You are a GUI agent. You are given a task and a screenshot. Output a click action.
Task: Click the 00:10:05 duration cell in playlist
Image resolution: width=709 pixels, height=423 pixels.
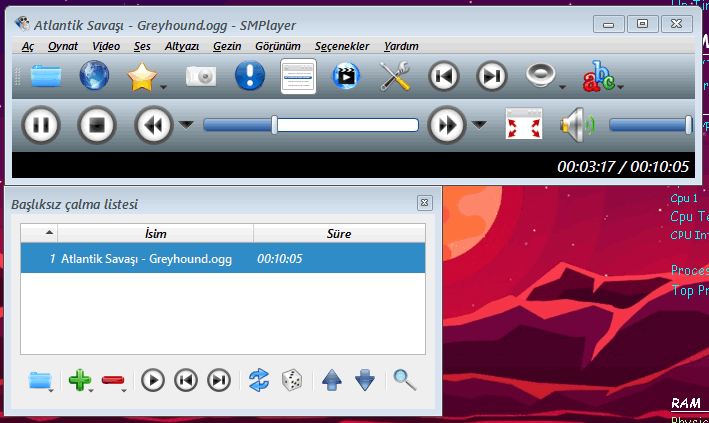click(279, 259)
